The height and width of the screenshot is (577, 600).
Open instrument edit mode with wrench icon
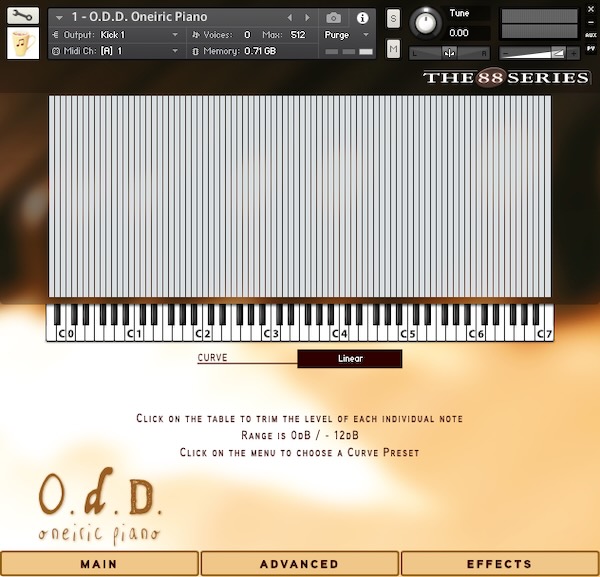tap(23, 15)
